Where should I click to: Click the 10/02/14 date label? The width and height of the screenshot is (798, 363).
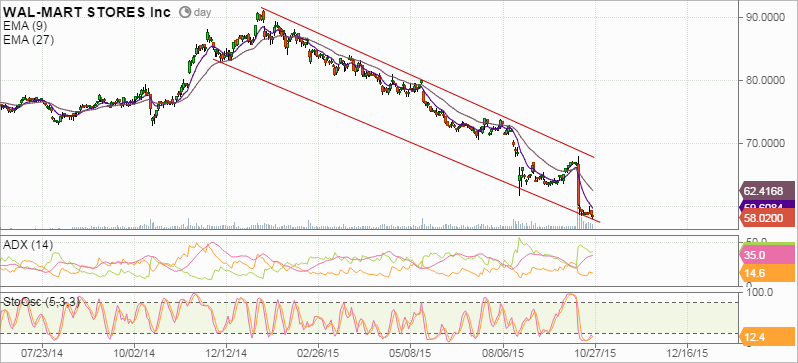point(134,352)
